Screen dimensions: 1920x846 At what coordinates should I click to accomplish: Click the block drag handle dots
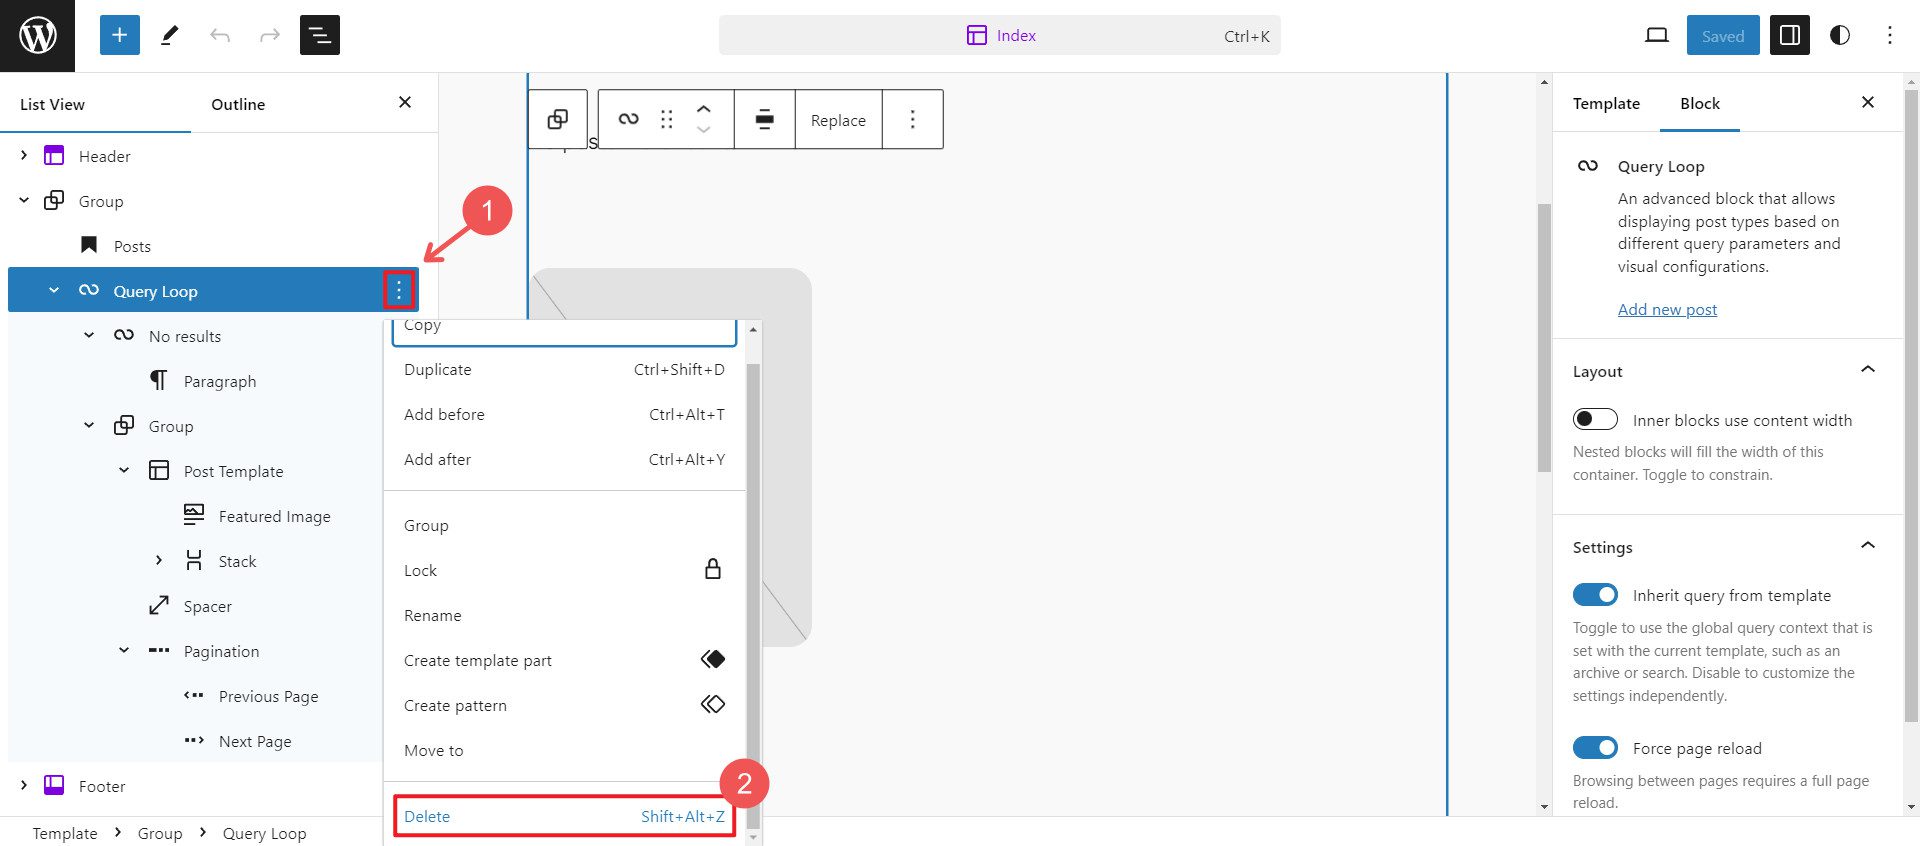coord(667,120)
